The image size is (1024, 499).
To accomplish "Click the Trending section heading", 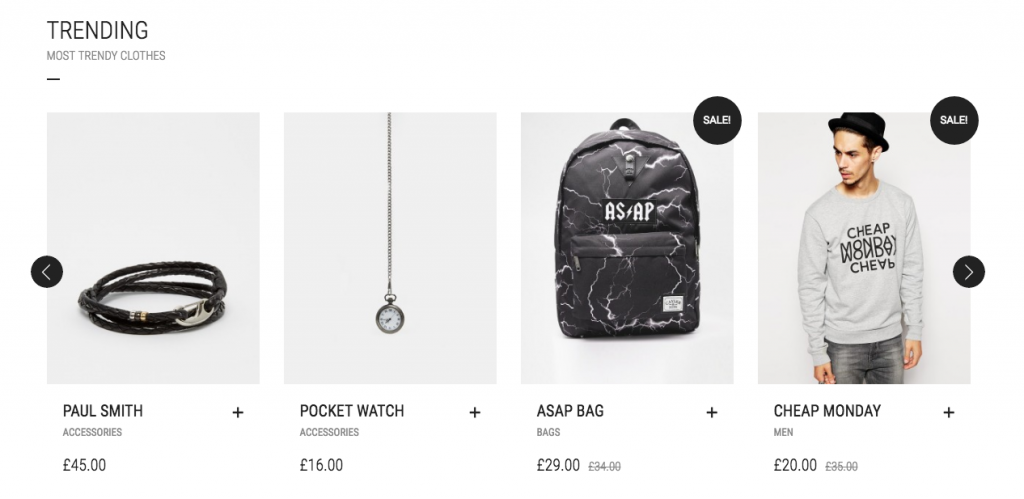I will point(97,30).
